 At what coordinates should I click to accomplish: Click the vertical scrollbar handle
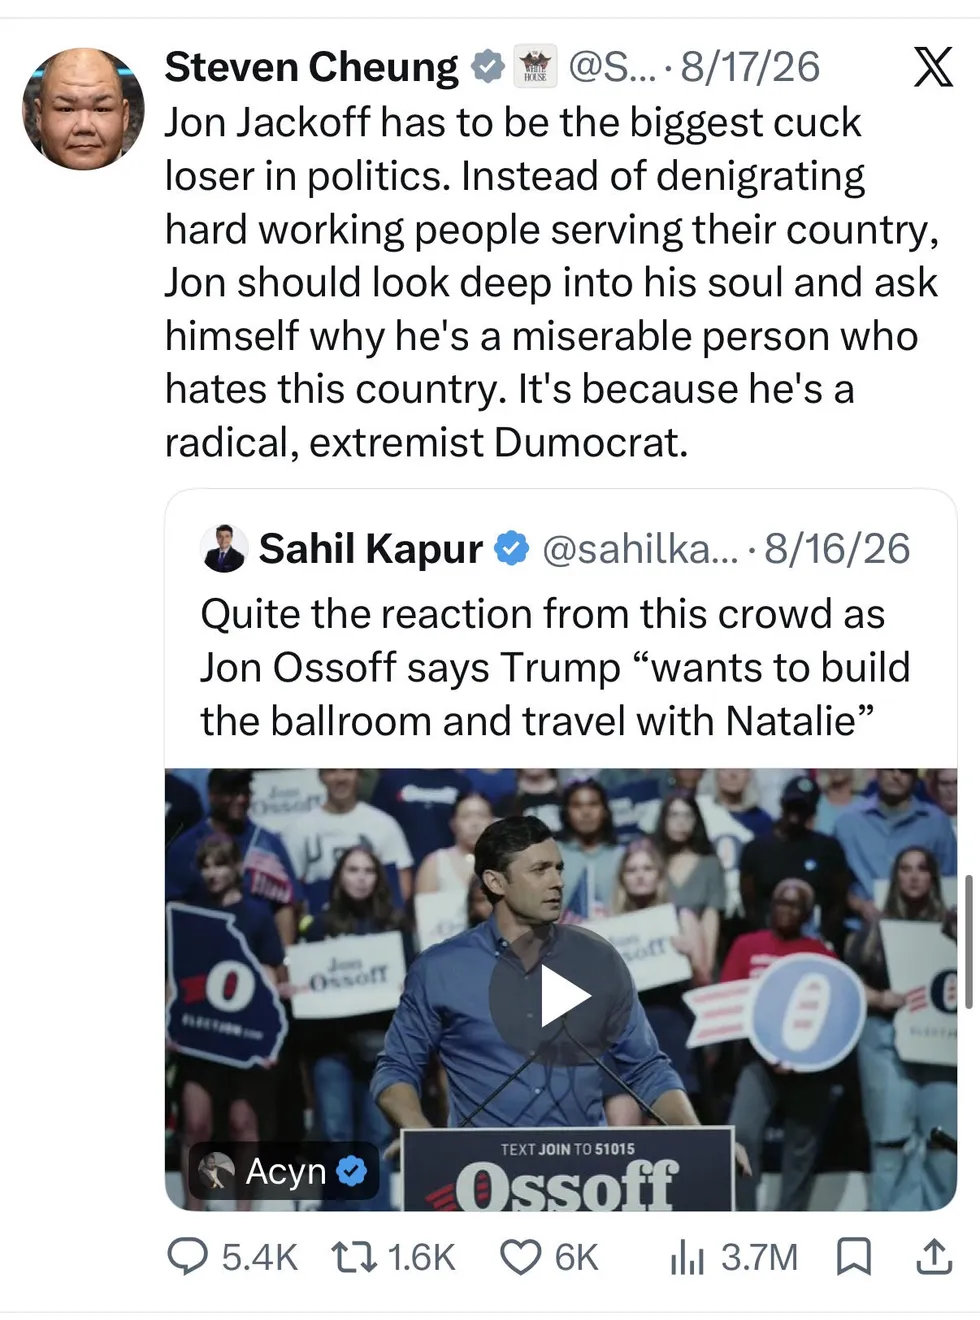pos(968,940)
